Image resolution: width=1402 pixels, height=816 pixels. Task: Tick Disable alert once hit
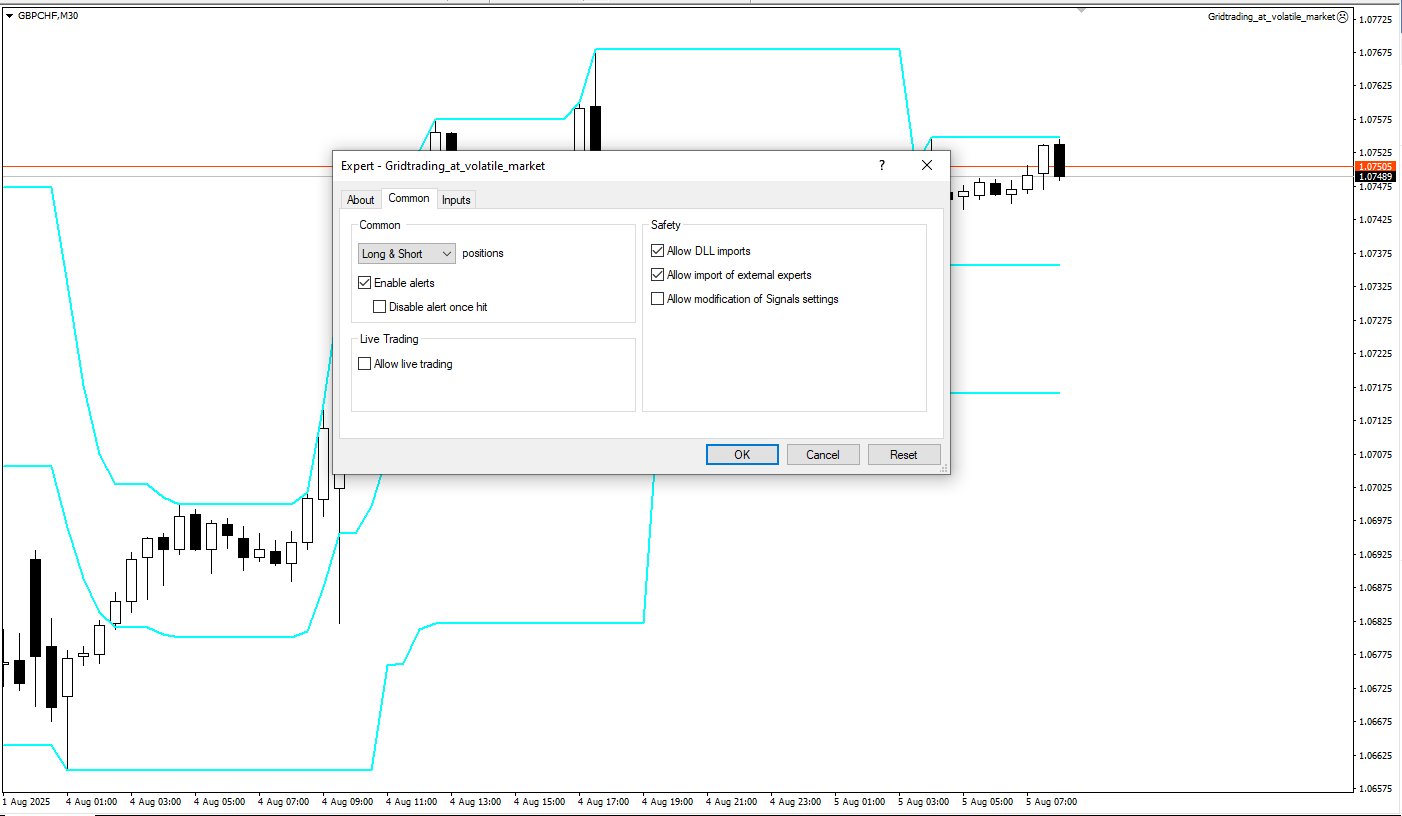380,307
